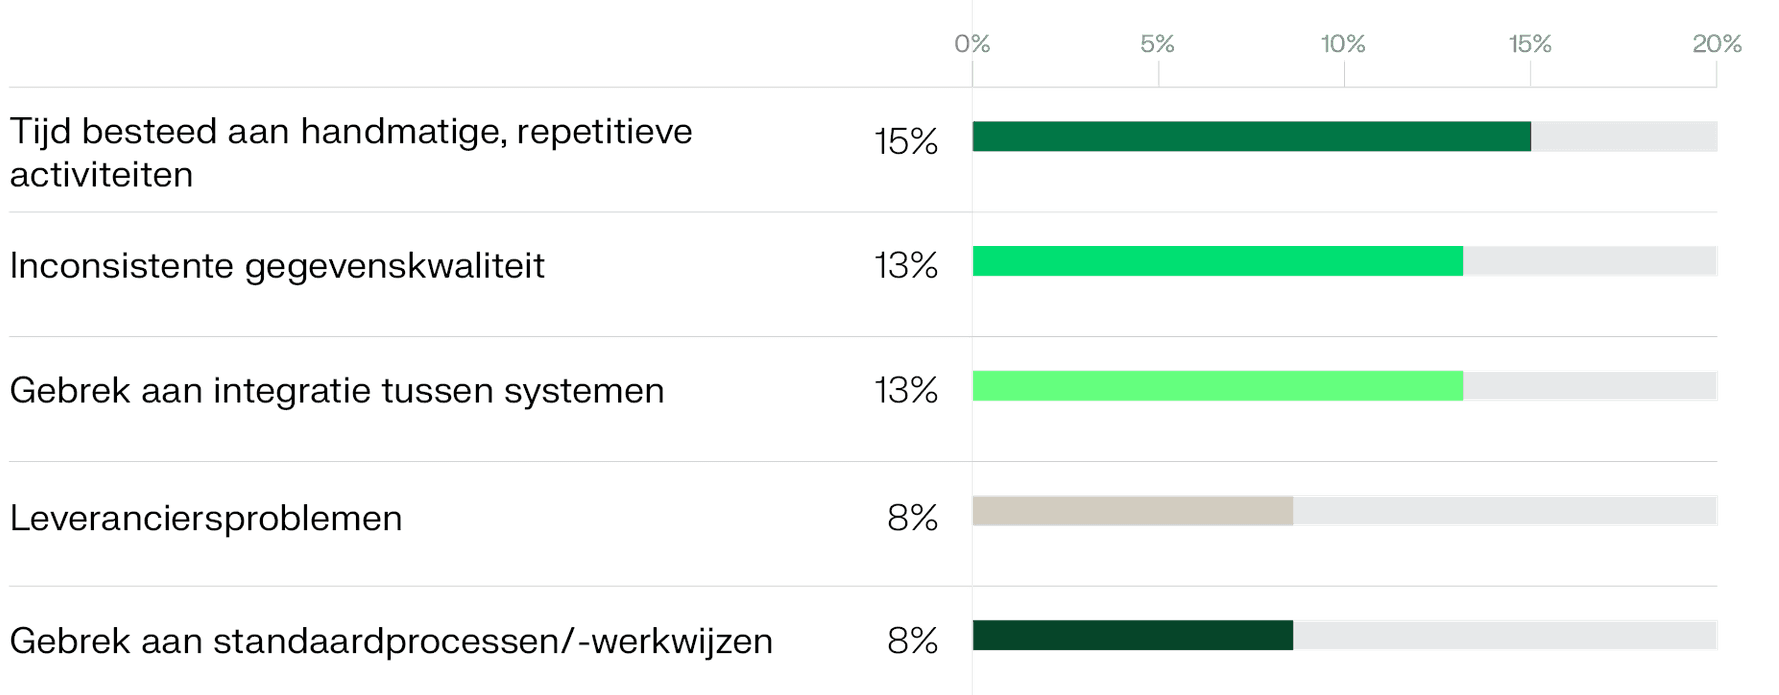
Task: Select the 'Inconsistente gegevenskwaliteit' label
Action: coord(277,266)
